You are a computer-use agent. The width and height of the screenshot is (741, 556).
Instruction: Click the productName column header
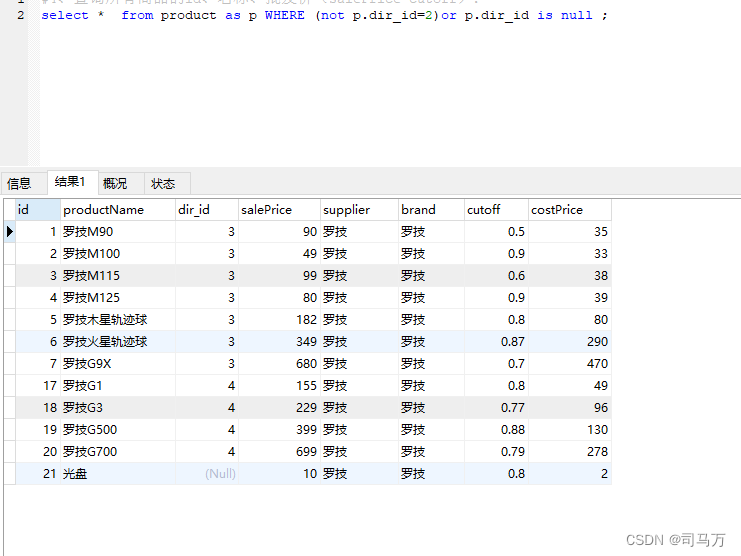[x=118, y=210]
